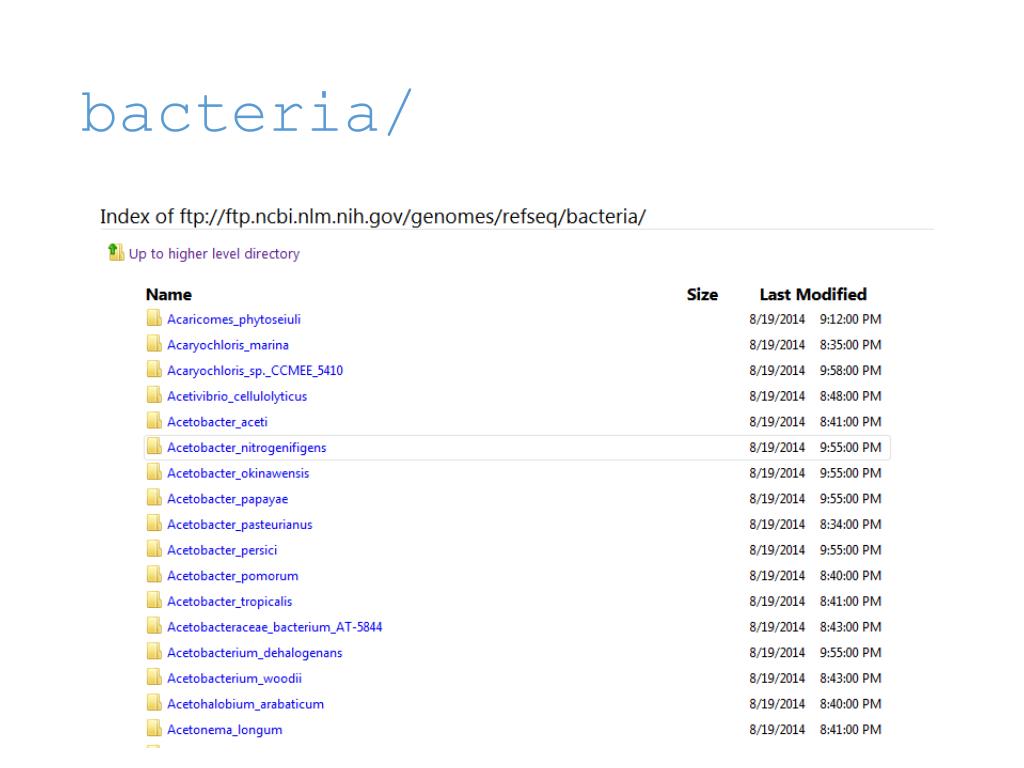Click folder icon beside Acetobacter_pomorum

pos(154,575)
